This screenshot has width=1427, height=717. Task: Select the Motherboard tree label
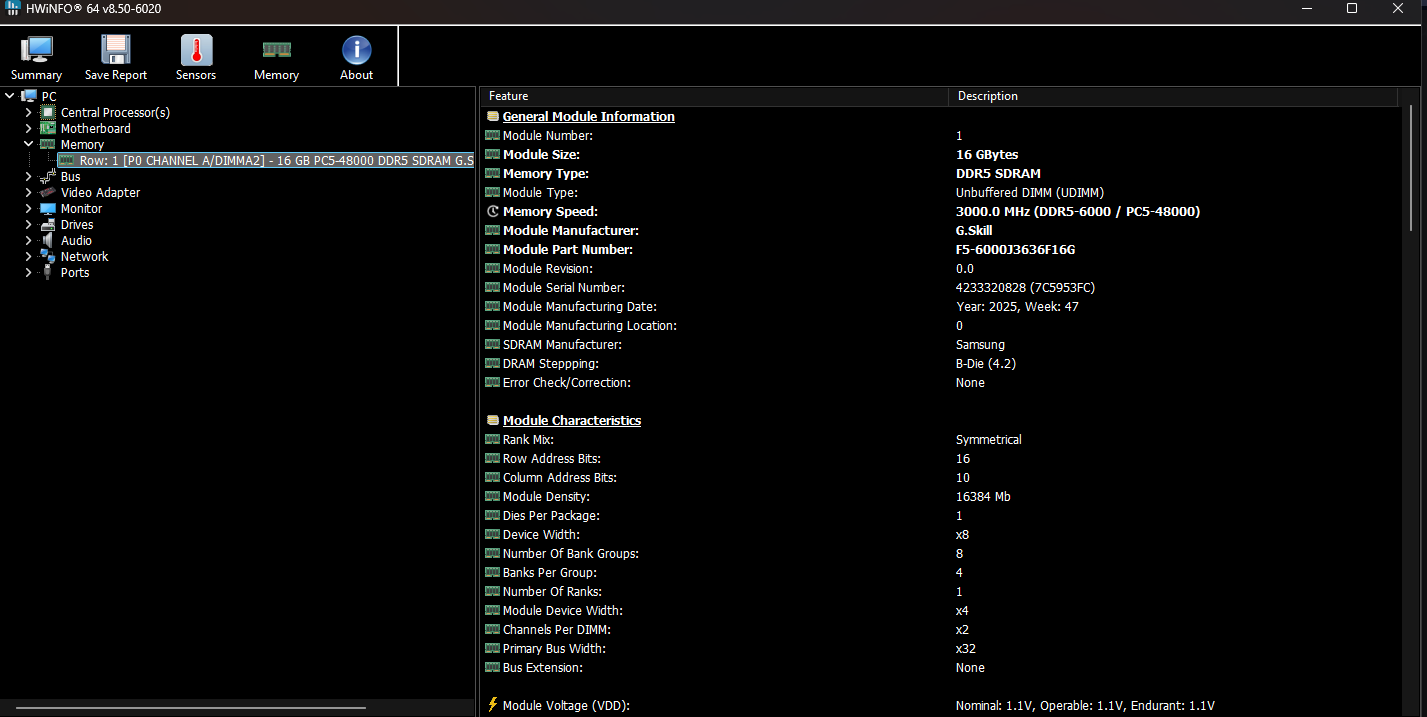[x=95, y=128]
